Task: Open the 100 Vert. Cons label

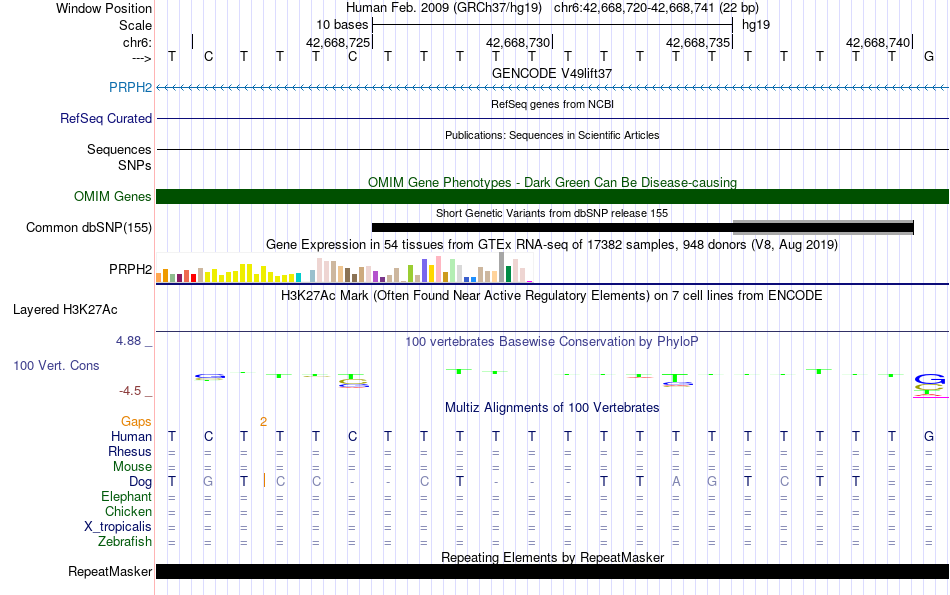Action: click(56, 365)
